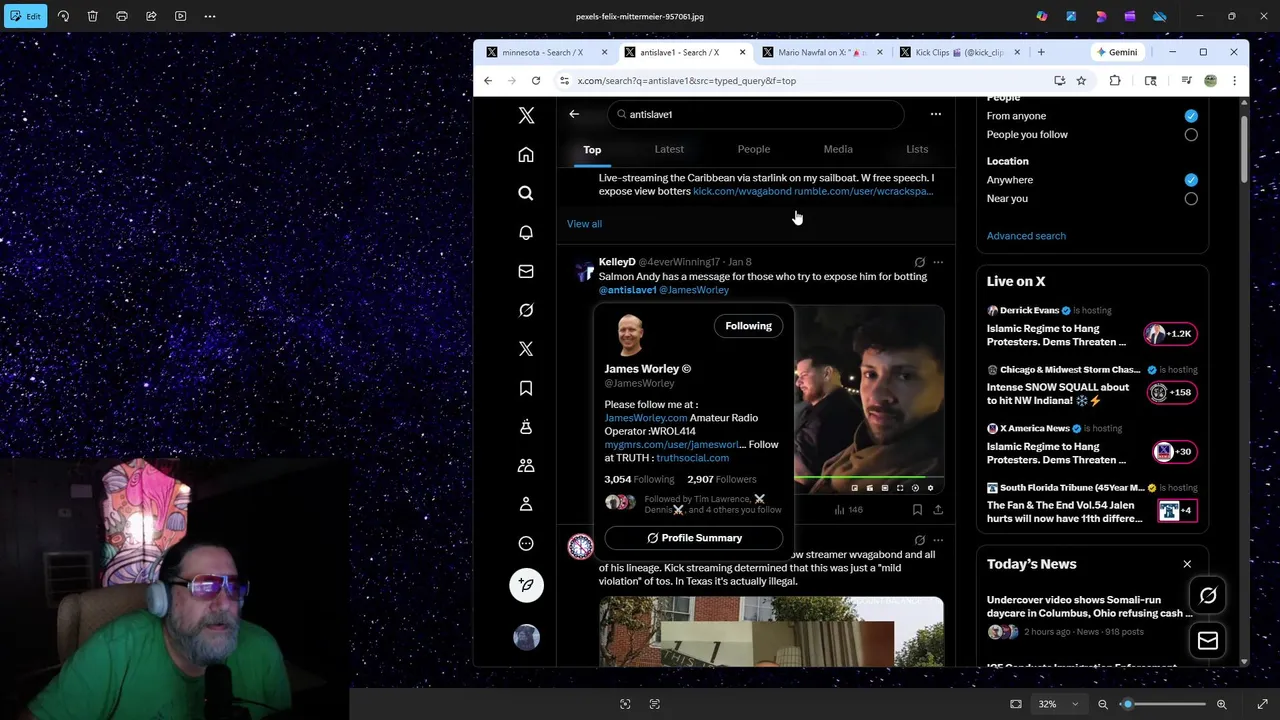This screenshot has height=720, width=1280.
Task: Click View all link
Action: [584, 224]
